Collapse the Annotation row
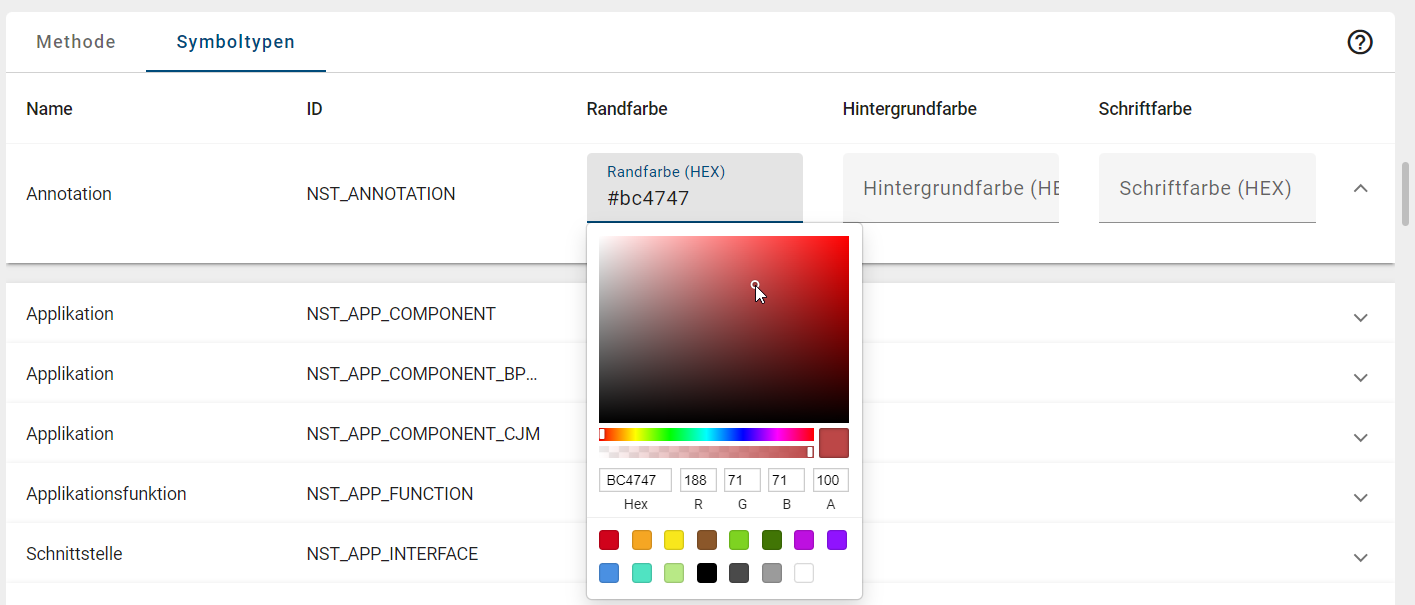The image size is (1415, 605). pos(1360,188)
